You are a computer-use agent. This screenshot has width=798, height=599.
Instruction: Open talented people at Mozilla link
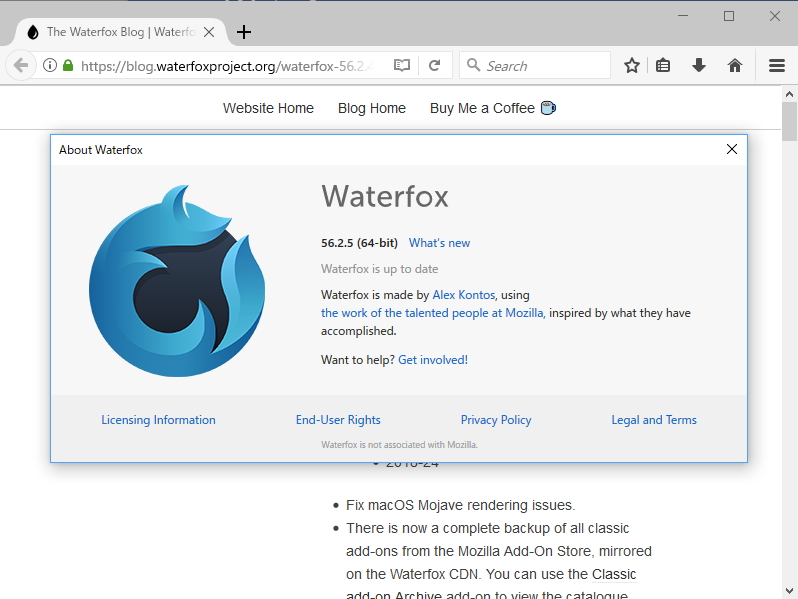pos(433,312)
